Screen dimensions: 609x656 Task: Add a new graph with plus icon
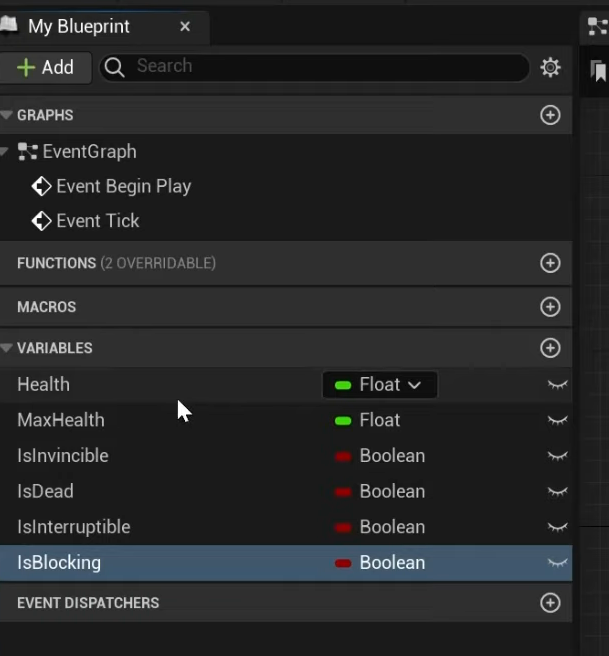(550, 115)
